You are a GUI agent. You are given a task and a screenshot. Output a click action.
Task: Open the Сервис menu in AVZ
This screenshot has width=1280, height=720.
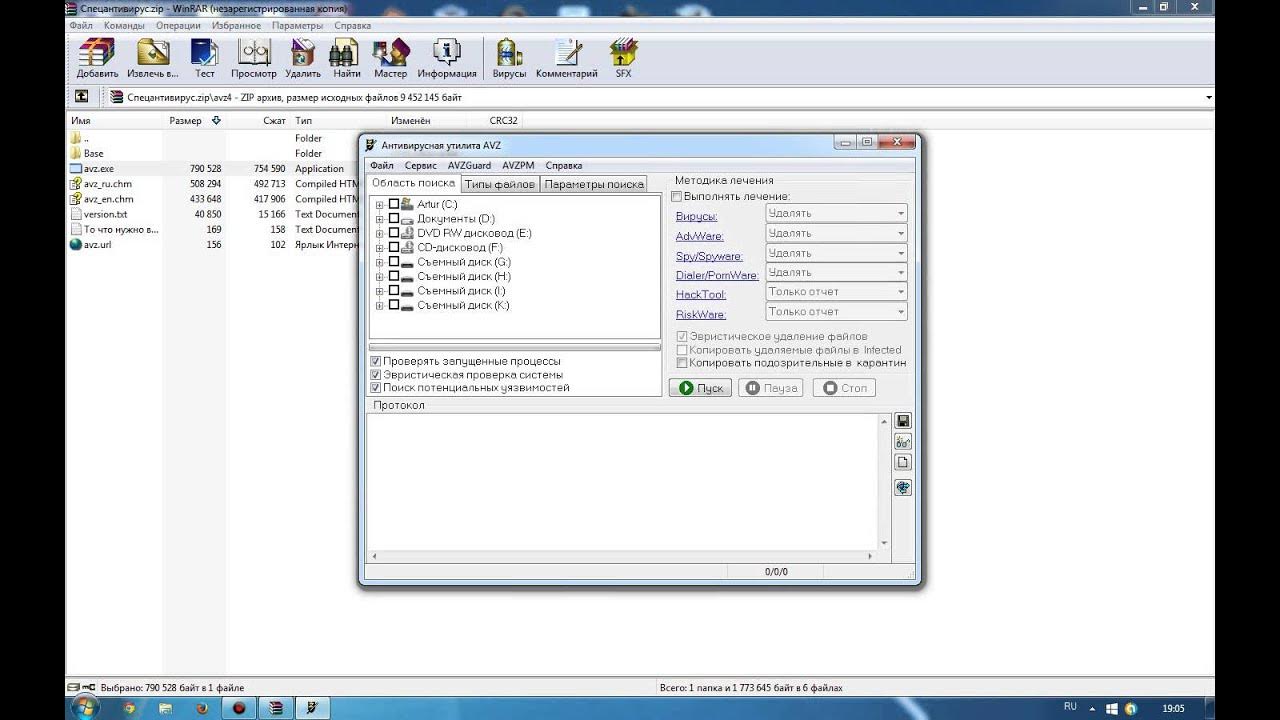pos(421,166)
